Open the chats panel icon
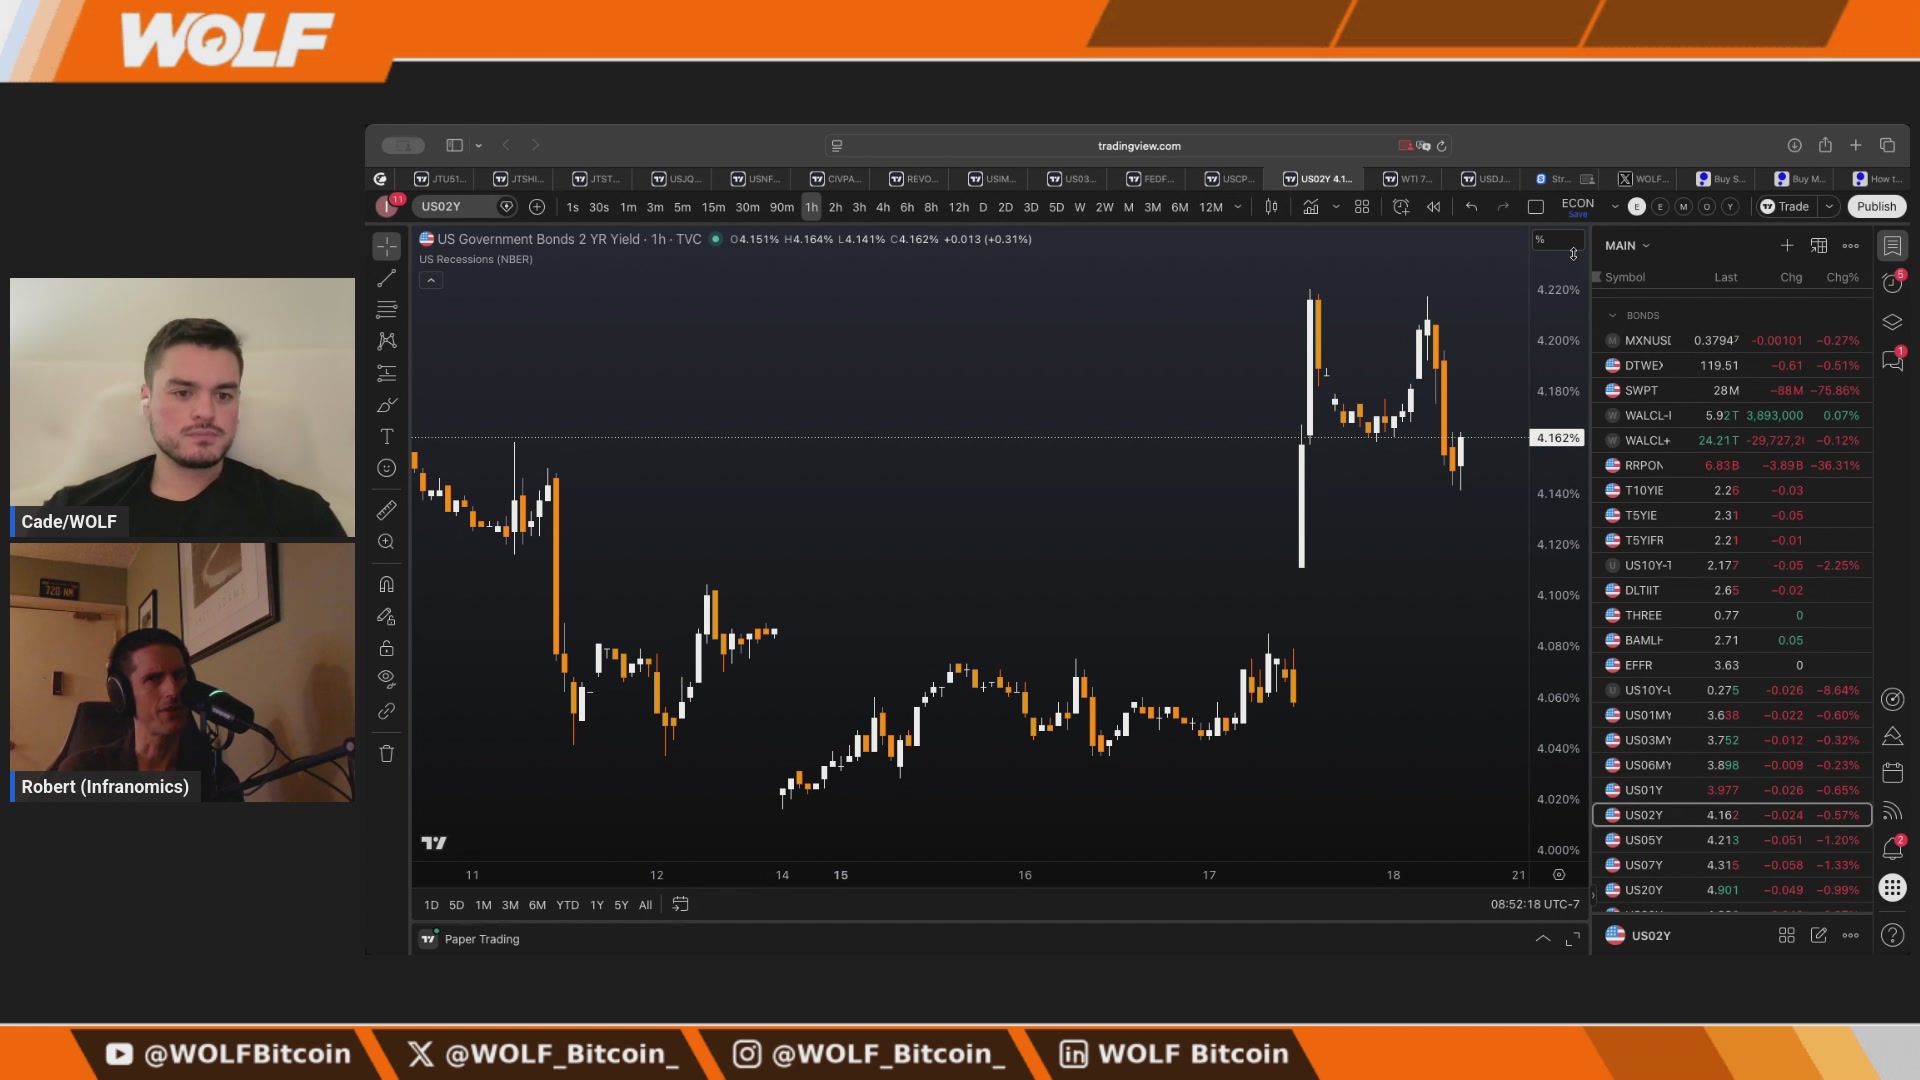Viewport: 1920px width, 1080px height. (x=1892, y=360)
